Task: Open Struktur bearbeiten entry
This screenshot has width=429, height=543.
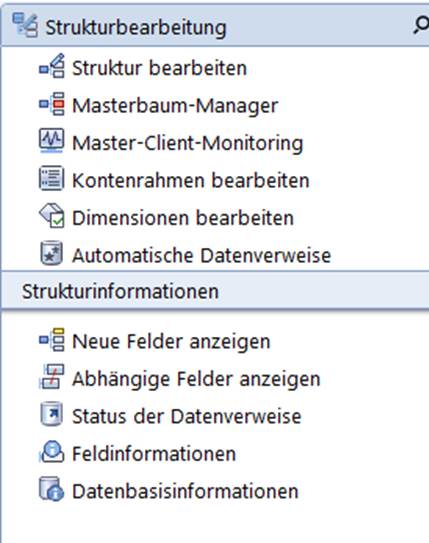Action: click(x=159, y=68)
